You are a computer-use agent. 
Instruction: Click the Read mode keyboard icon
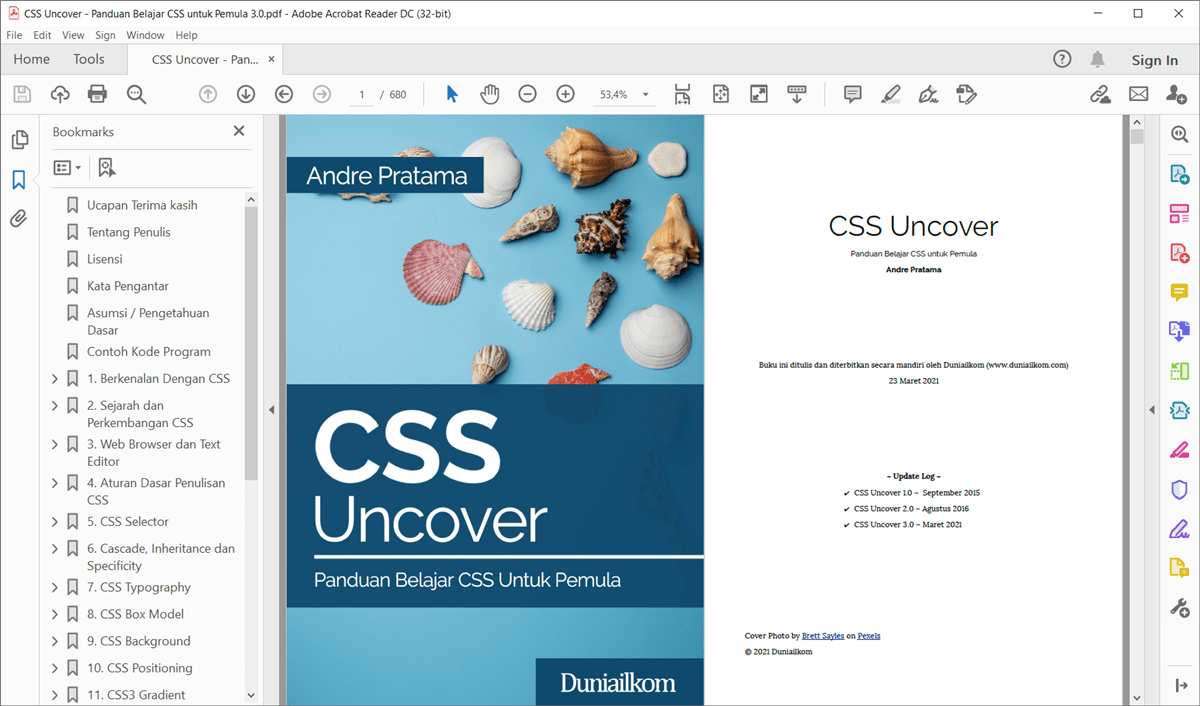[797, 94]
